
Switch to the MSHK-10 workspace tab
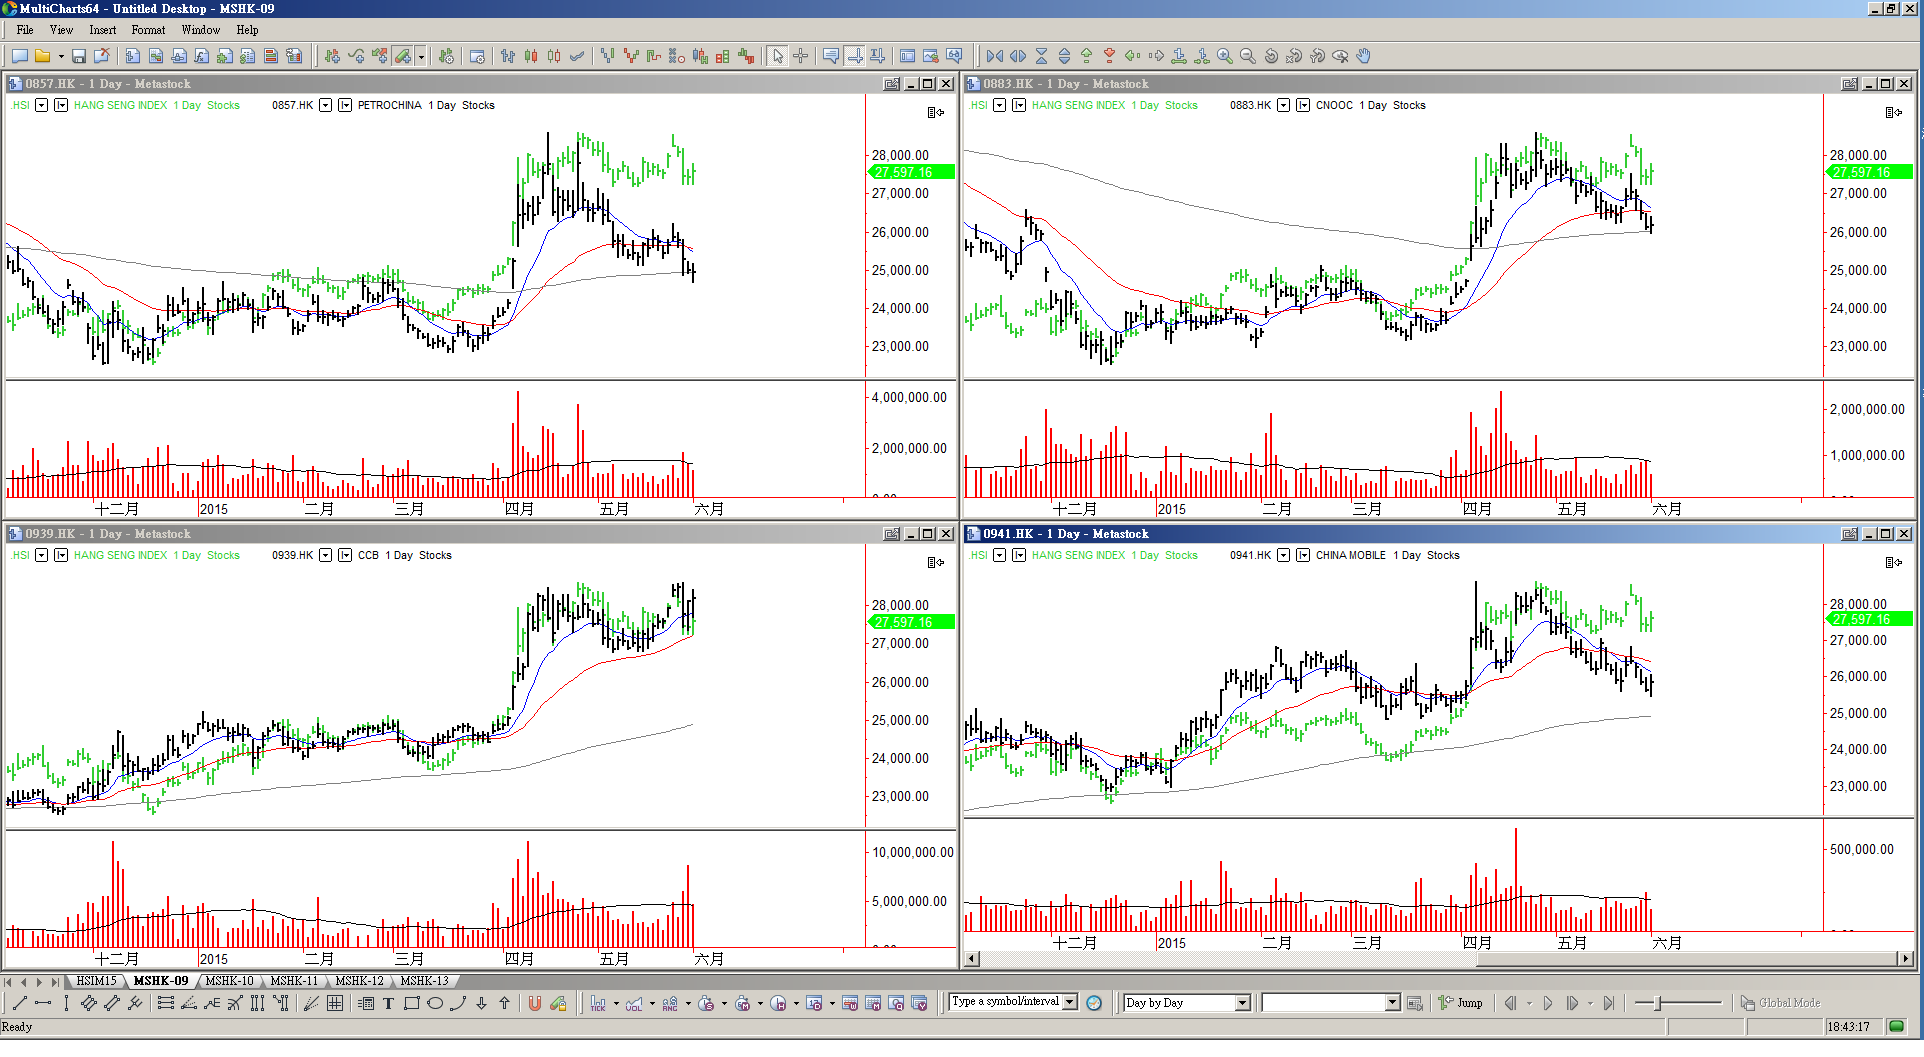point(229,981)
